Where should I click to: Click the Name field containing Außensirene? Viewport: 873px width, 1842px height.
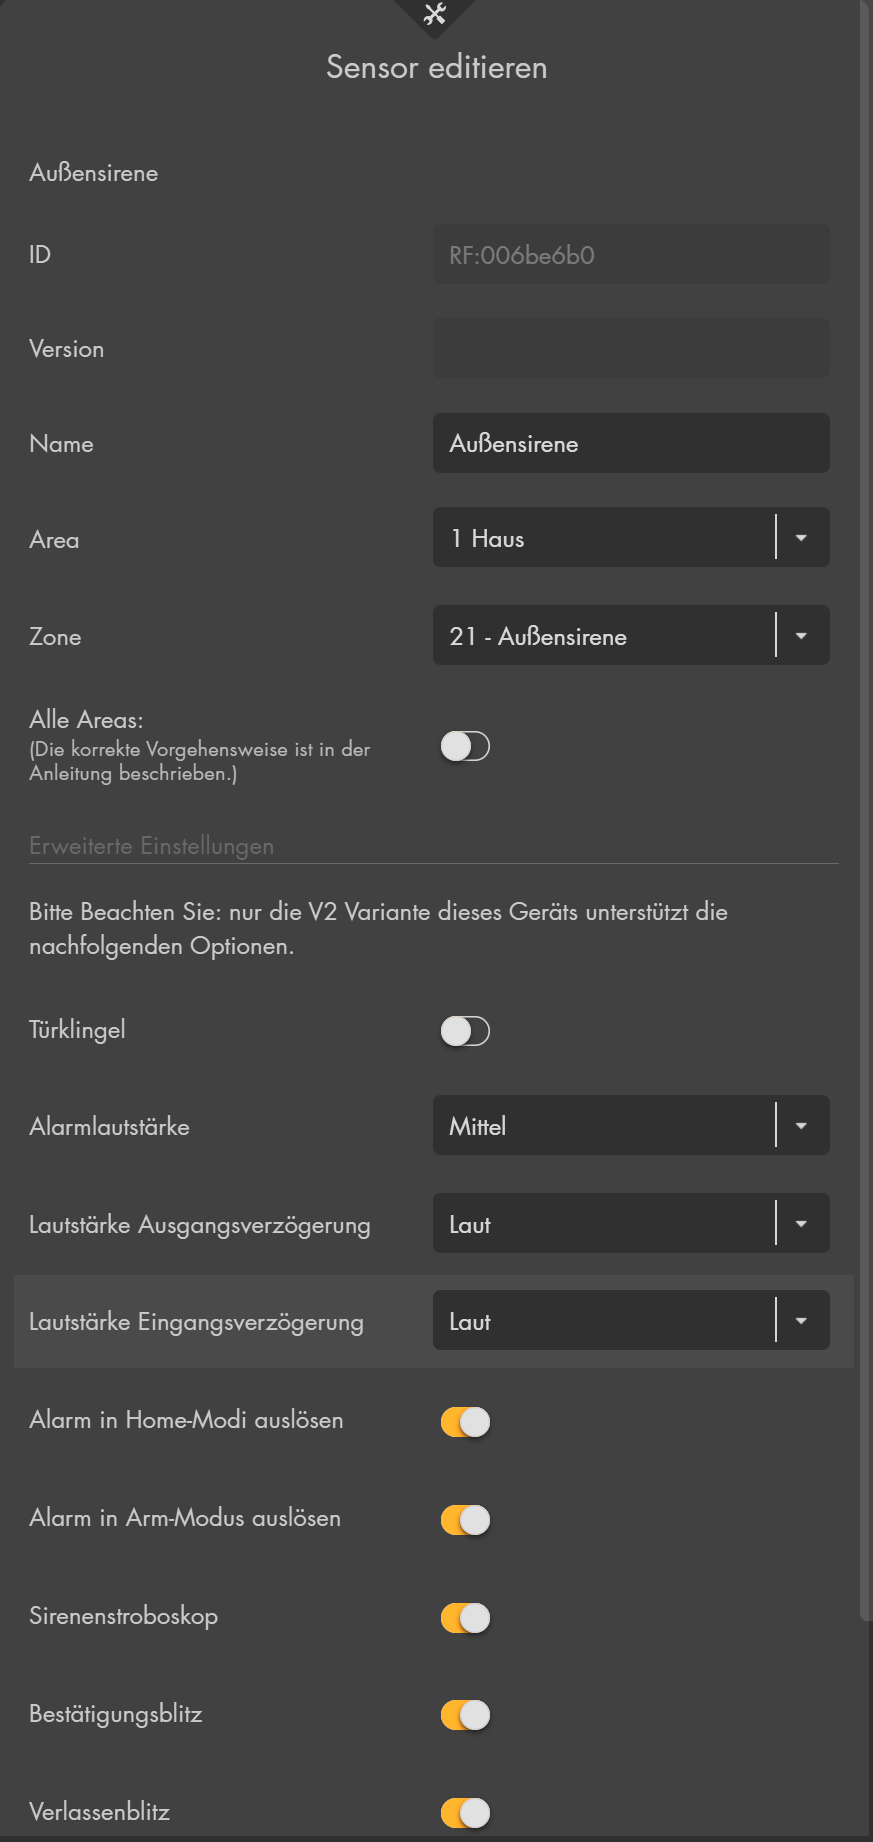631,444
